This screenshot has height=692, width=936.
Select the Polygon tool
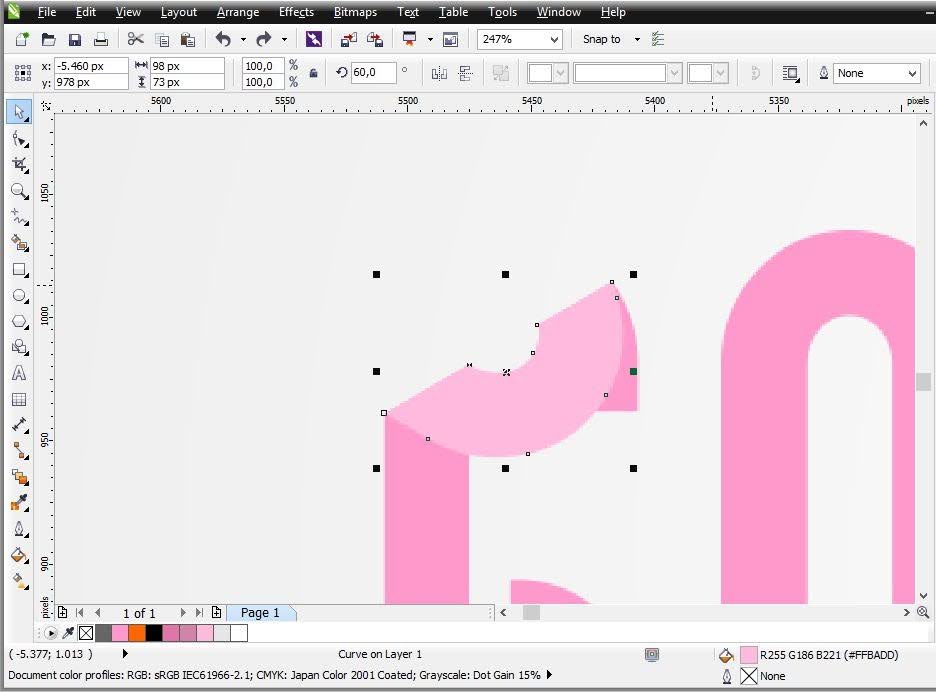click(20, 322)
